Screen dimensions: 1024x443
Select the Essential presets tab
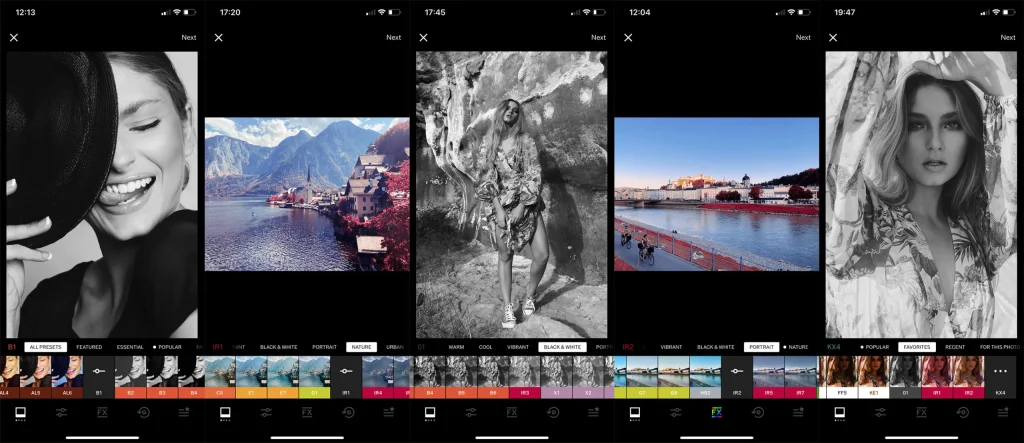tap(130, 347)
